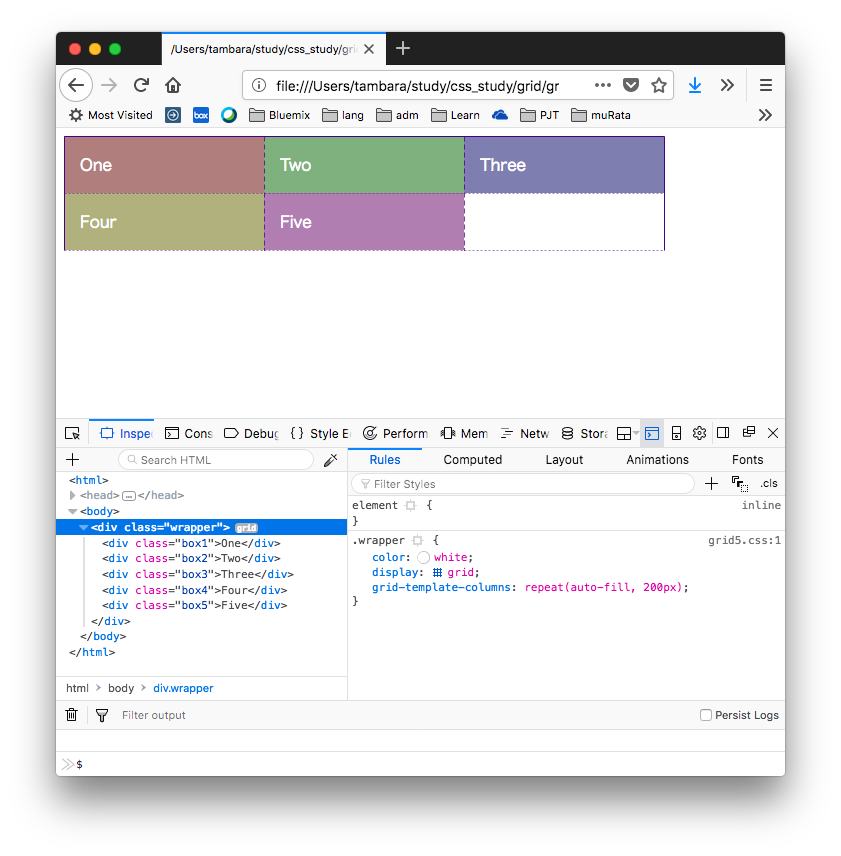Open the grid5.css:1 source link

pos(744,540)
